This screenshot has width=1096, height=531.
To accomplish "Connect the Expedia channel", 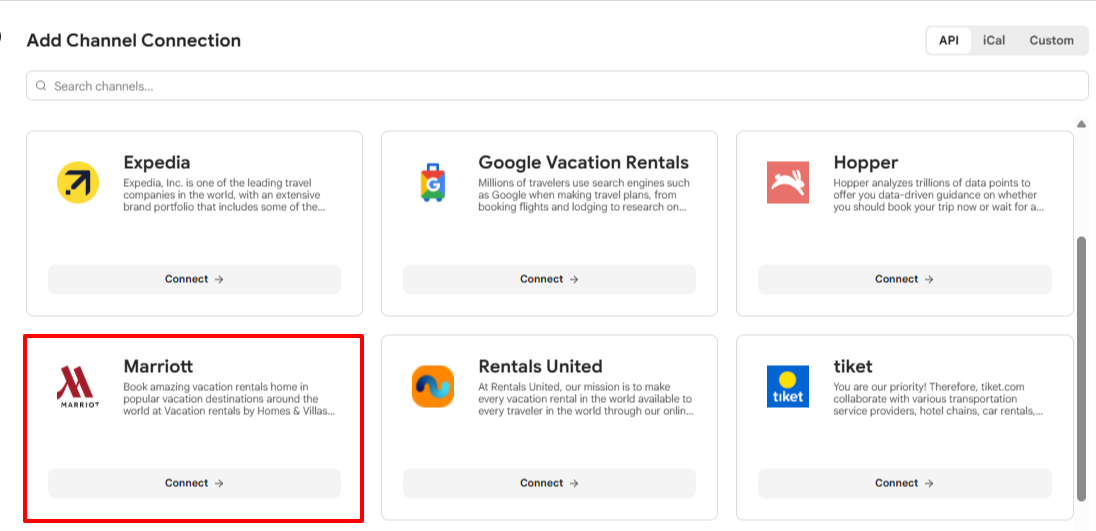I will tap(194, 279).
